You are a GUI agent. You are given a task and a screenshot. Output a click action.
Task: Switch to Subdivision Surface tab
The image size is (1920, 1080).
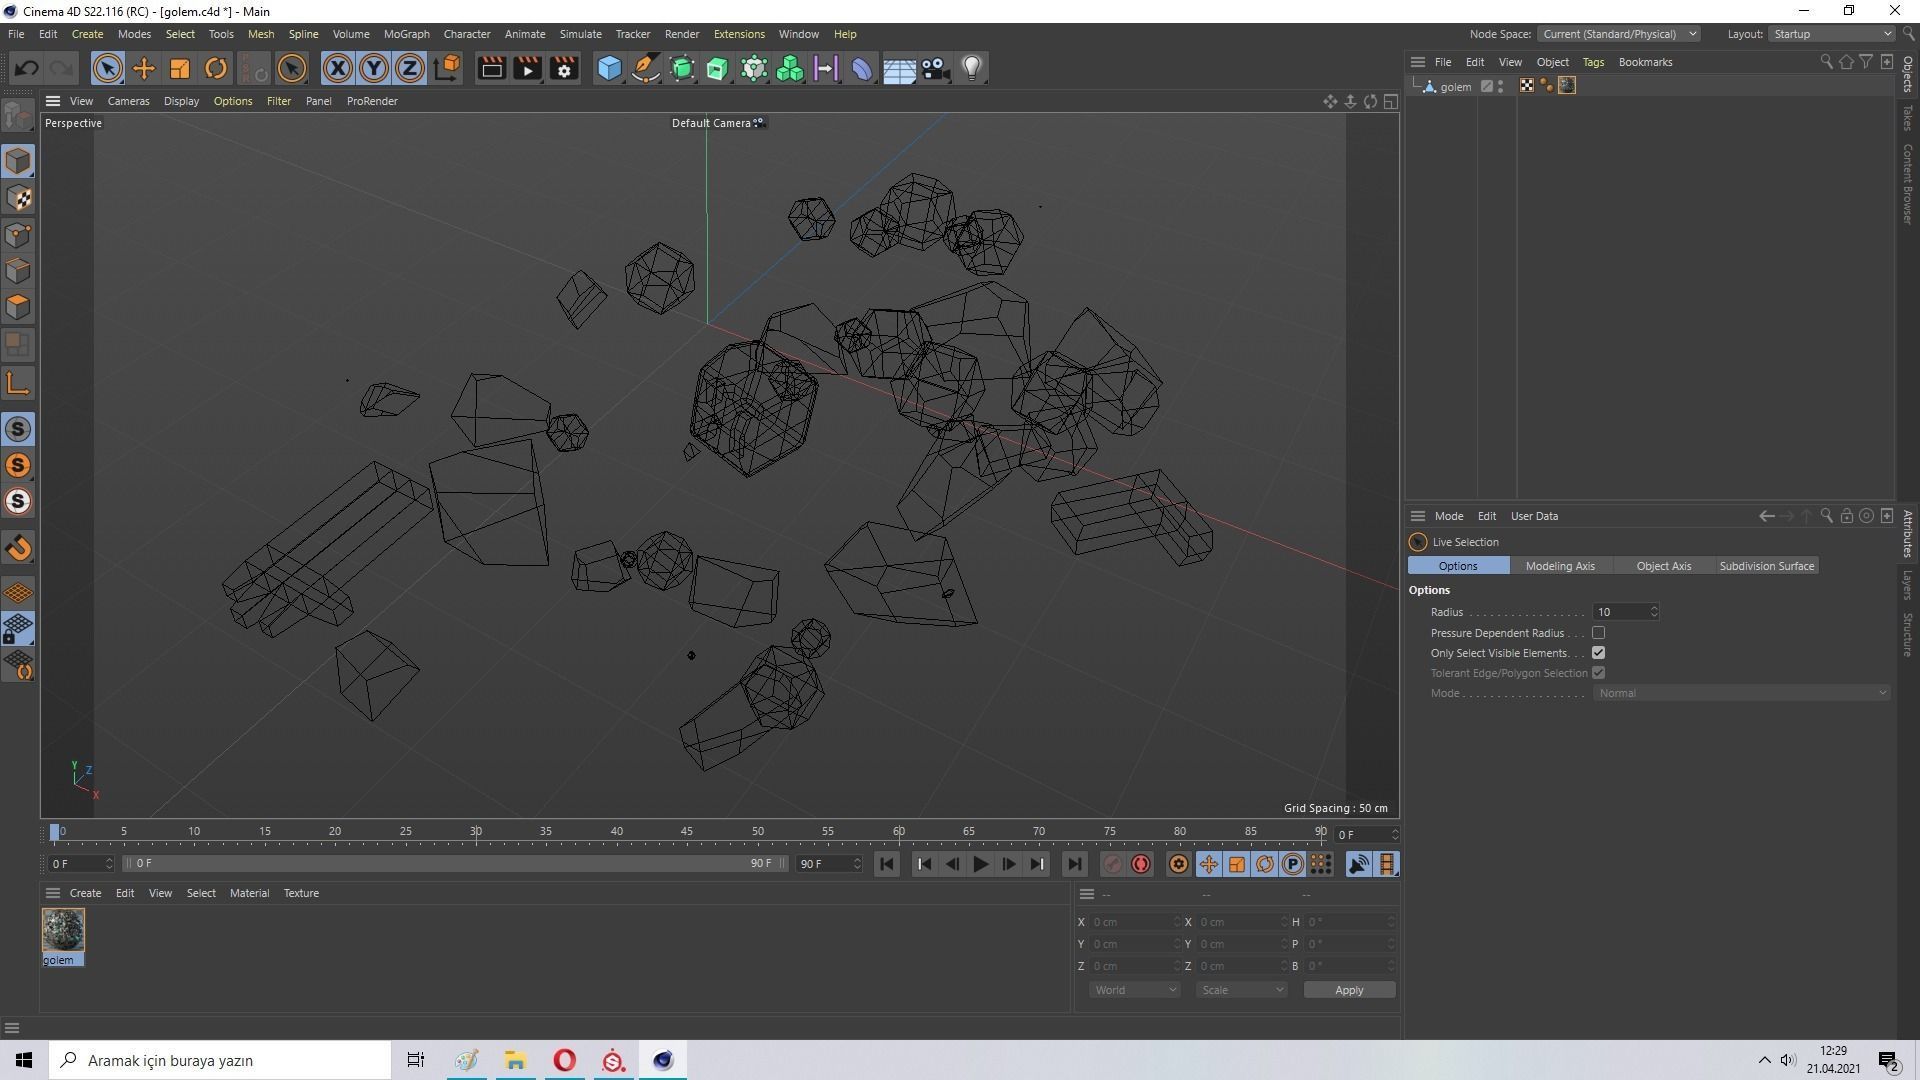[1766, 566]
